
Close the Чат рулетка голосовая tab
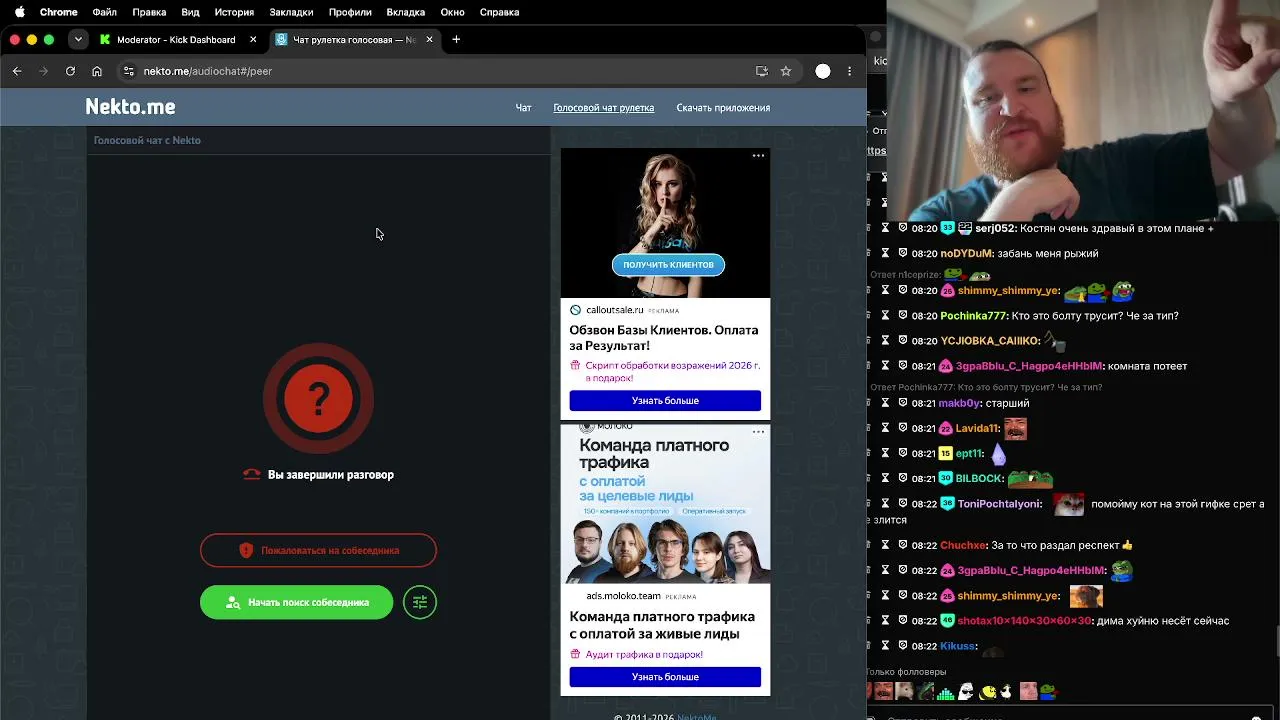pyautogui.click(x=430, y=40)
